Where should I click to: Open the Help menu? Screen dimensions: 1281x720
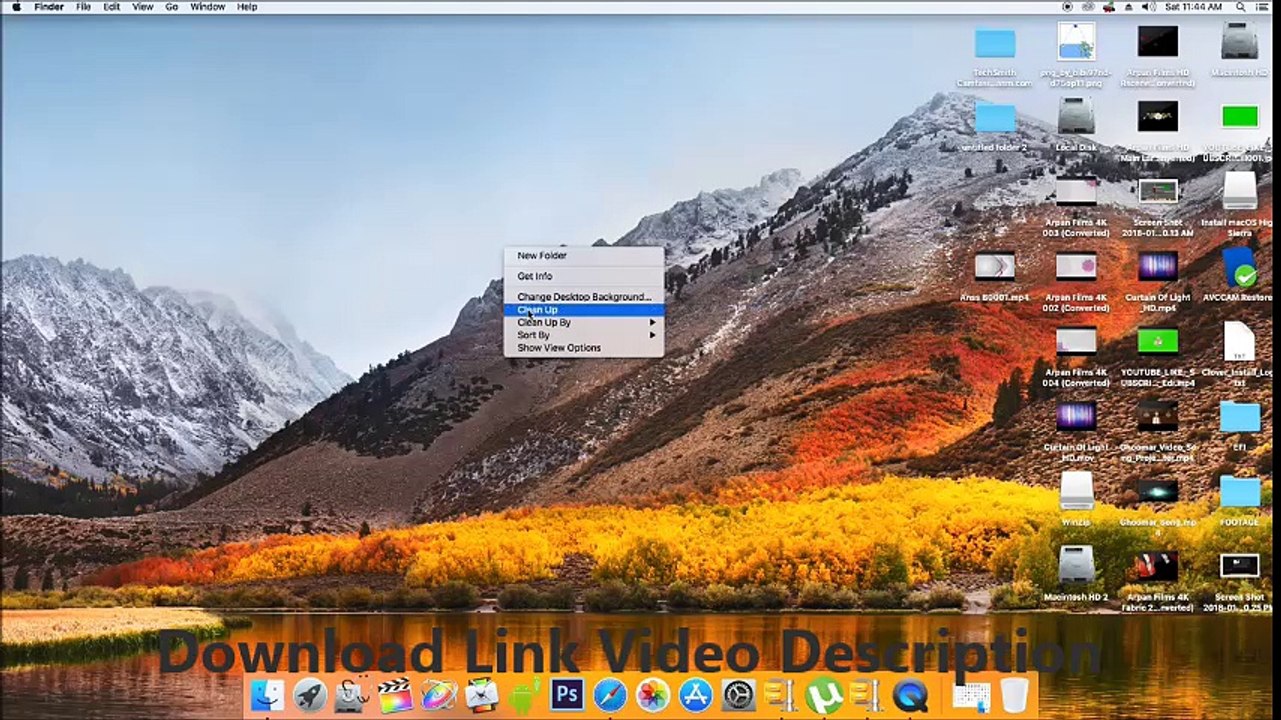pos(247,7)
